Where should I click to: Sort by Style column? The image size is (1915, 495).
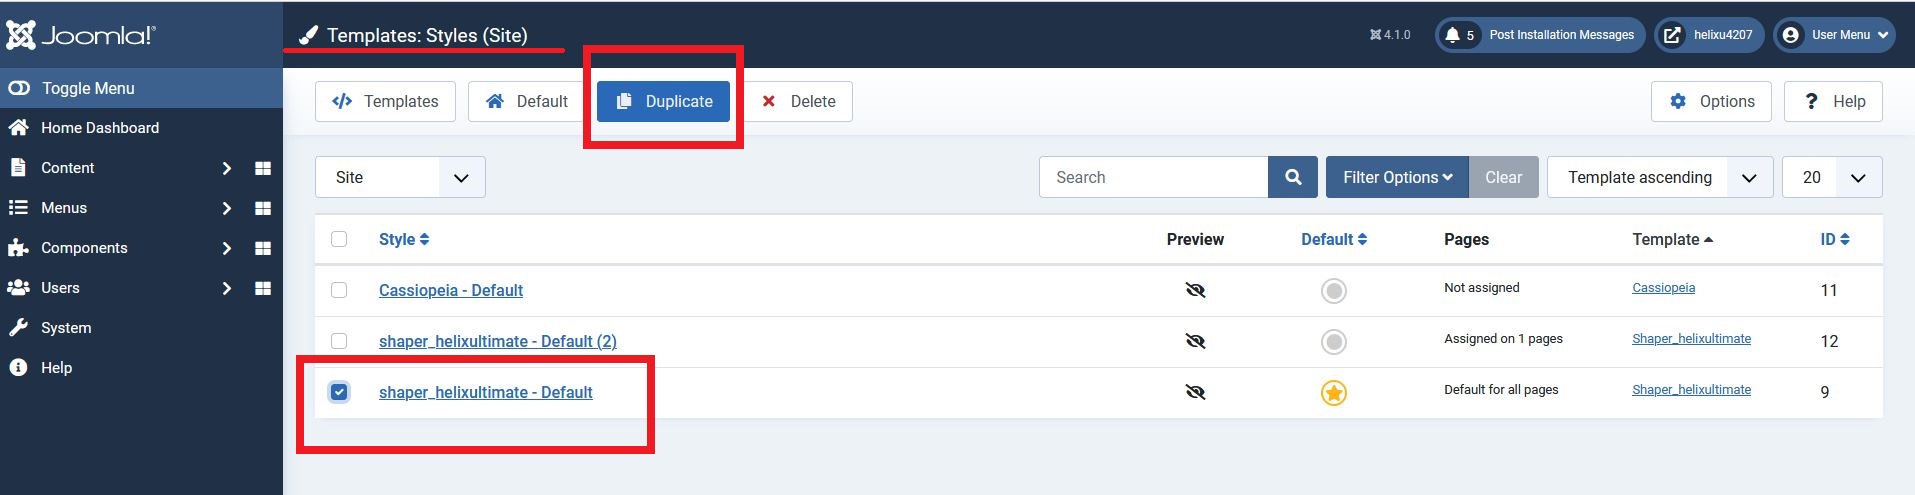[x=404, y=239]
